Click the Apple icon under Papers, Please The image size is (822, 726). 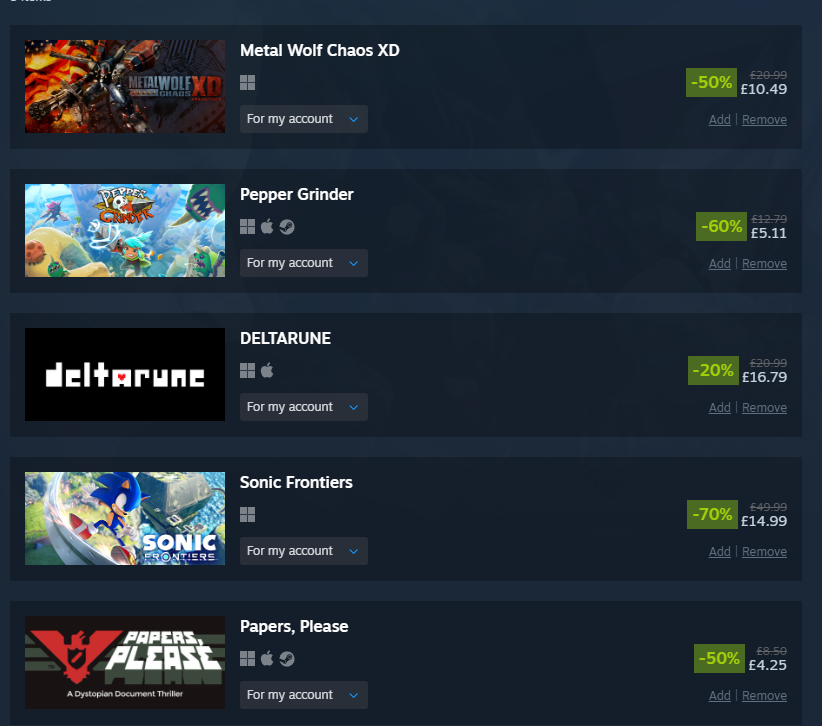coord(267,658)
